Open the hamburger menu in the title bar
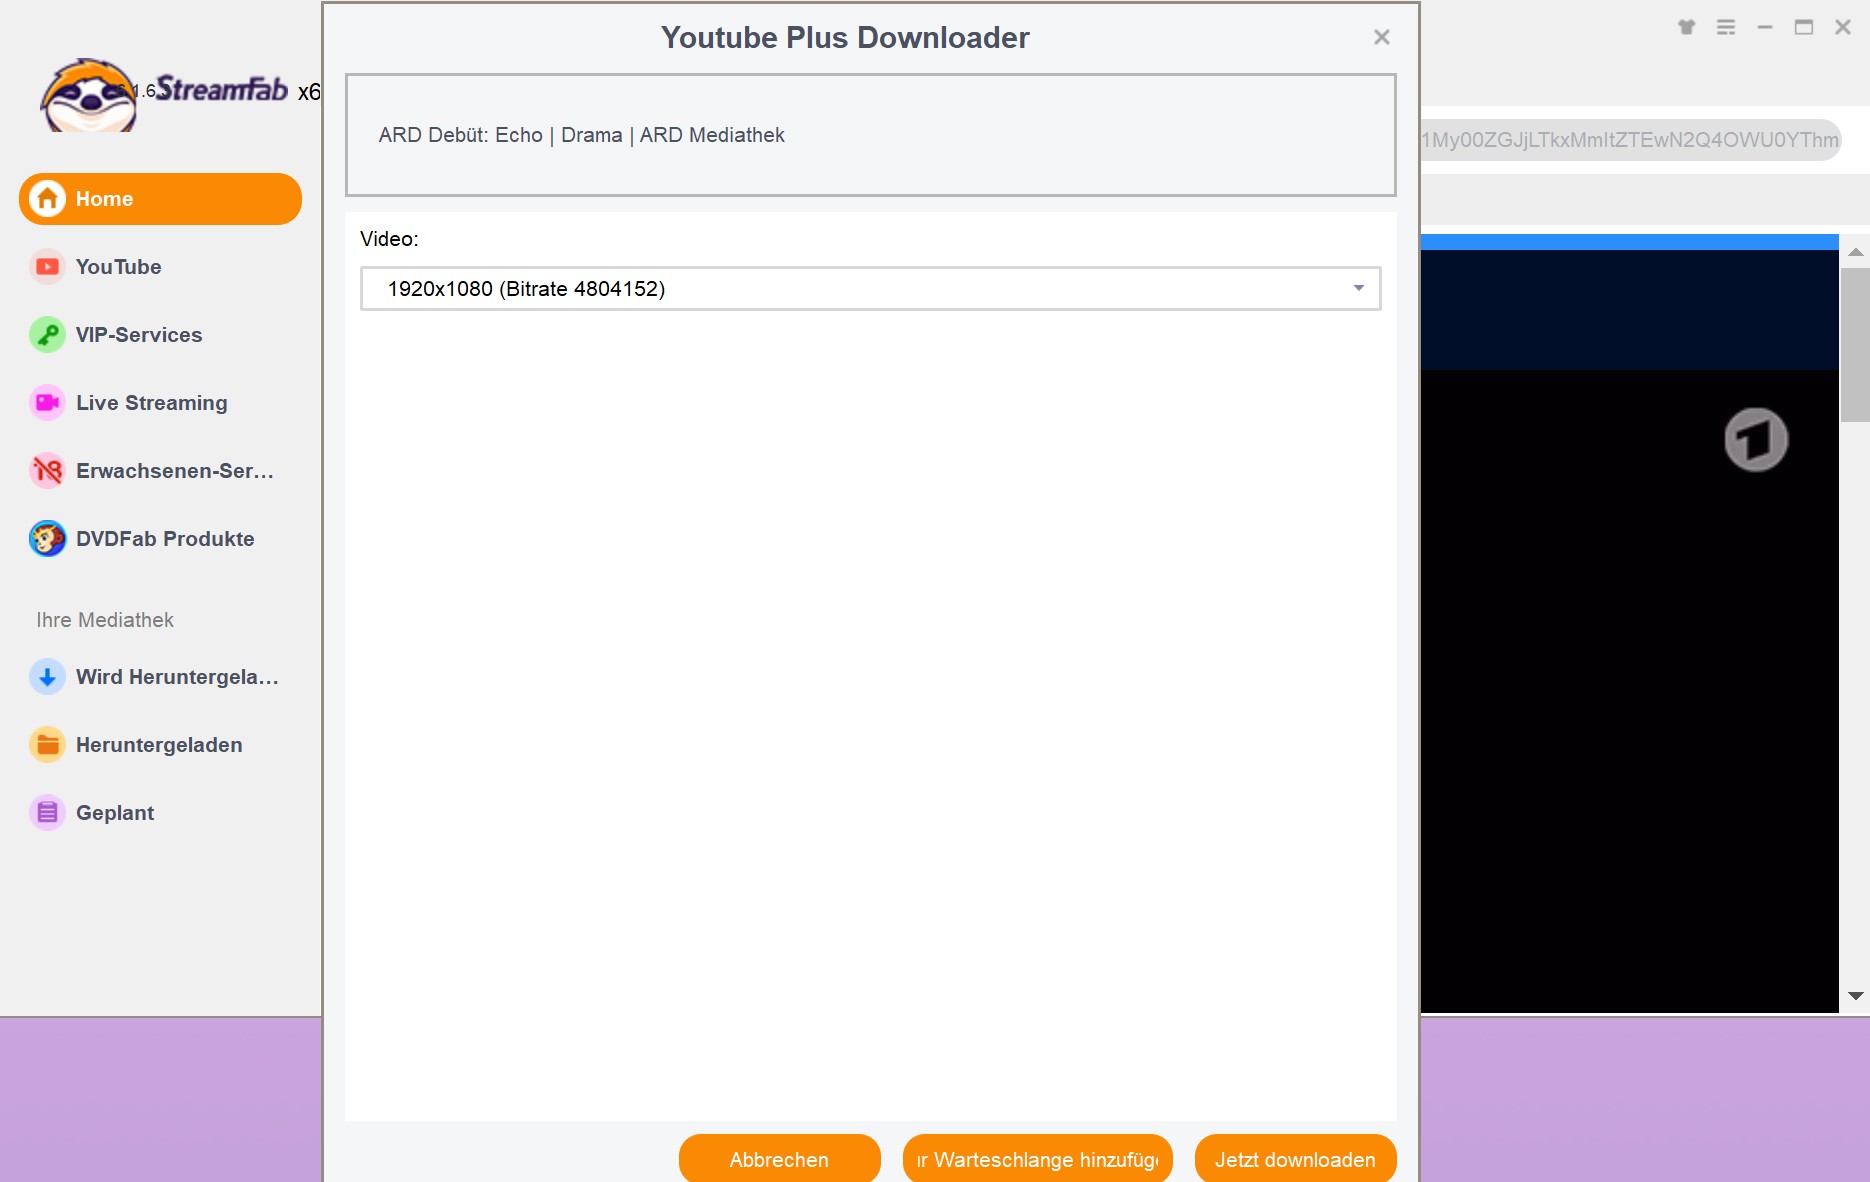 coord(1726,27)
